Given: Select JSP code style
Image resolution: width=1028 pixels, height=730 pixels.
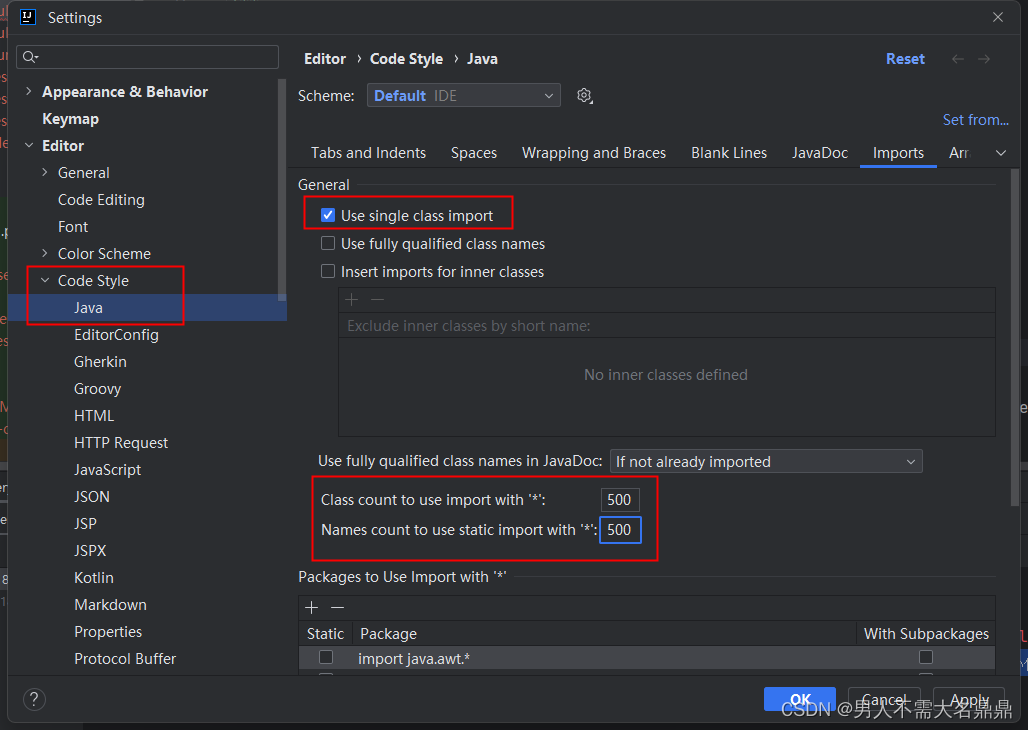Looking at the screenshot, I should [x=85, y=523].
